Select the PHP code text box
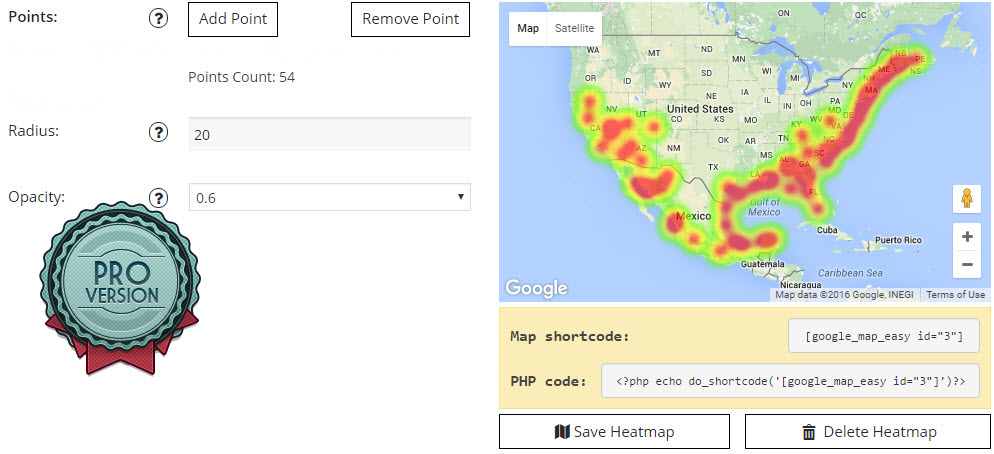 (x=789, y=381)
